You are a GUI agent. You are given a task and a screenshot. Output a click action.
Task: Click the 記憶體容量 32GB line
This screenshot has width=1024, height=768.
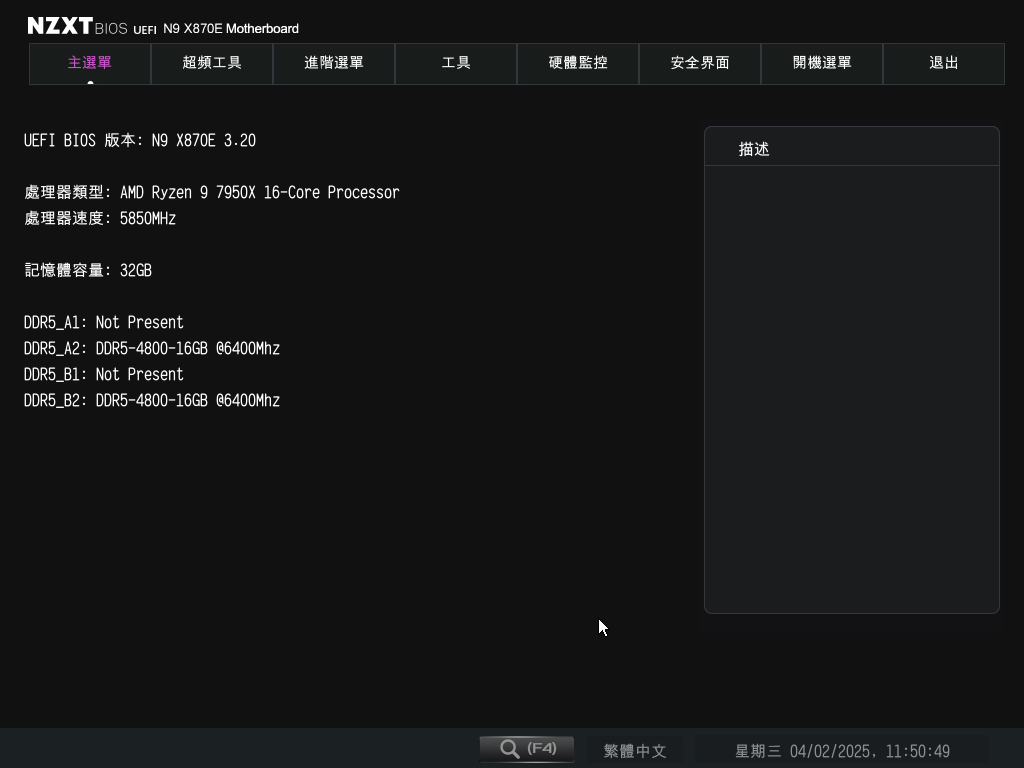(x=88, y=270)
